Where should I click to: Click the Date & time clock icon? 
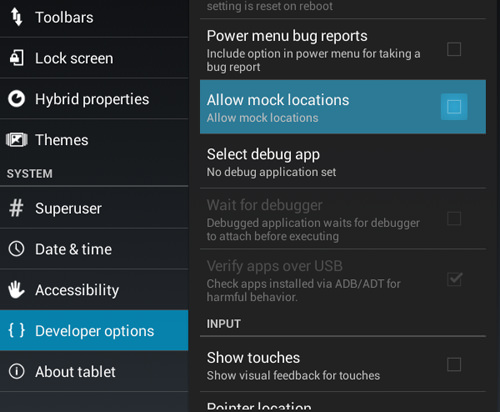click(x=16, y=249)
